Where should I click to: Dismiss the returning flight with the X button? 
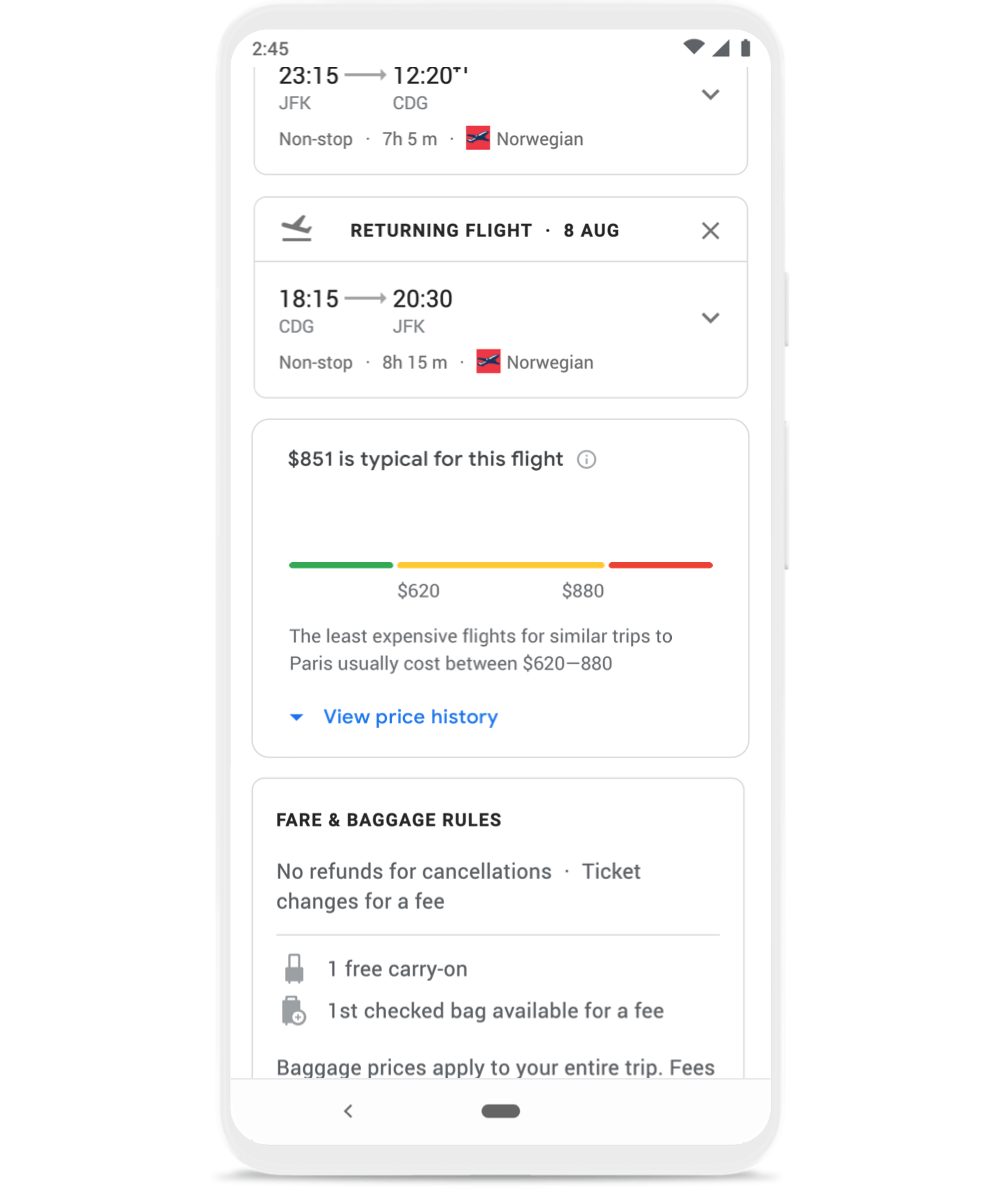pos(710,230)
